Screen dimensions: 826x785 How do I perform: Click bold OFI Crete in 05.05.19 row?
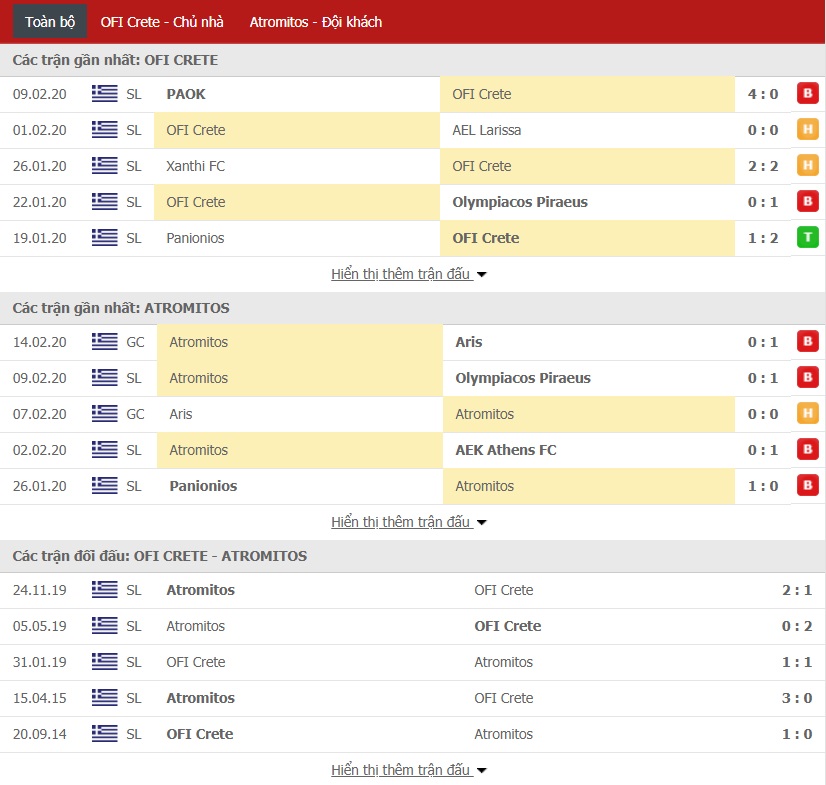[508, 626]
